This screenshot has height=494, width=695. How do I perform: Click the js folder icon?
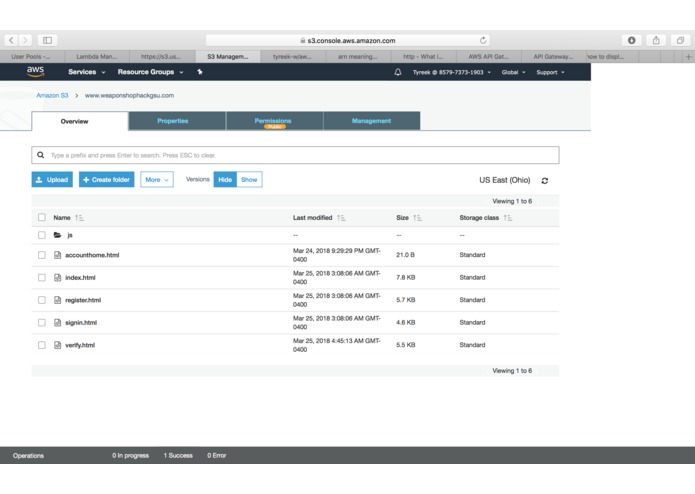click(58, 235)
